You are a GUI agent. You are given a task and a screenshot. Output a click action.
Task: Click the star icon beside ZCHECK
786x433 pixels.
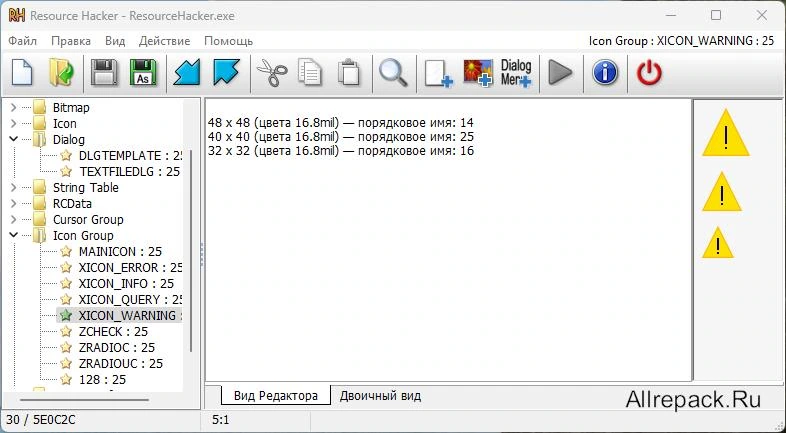coord(66,331)
